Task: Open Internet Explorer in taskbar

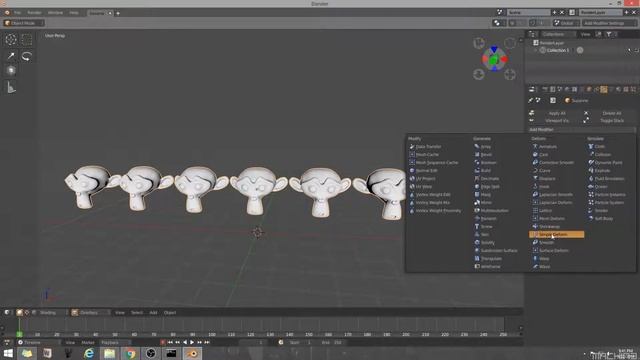Action: (89, 353)
